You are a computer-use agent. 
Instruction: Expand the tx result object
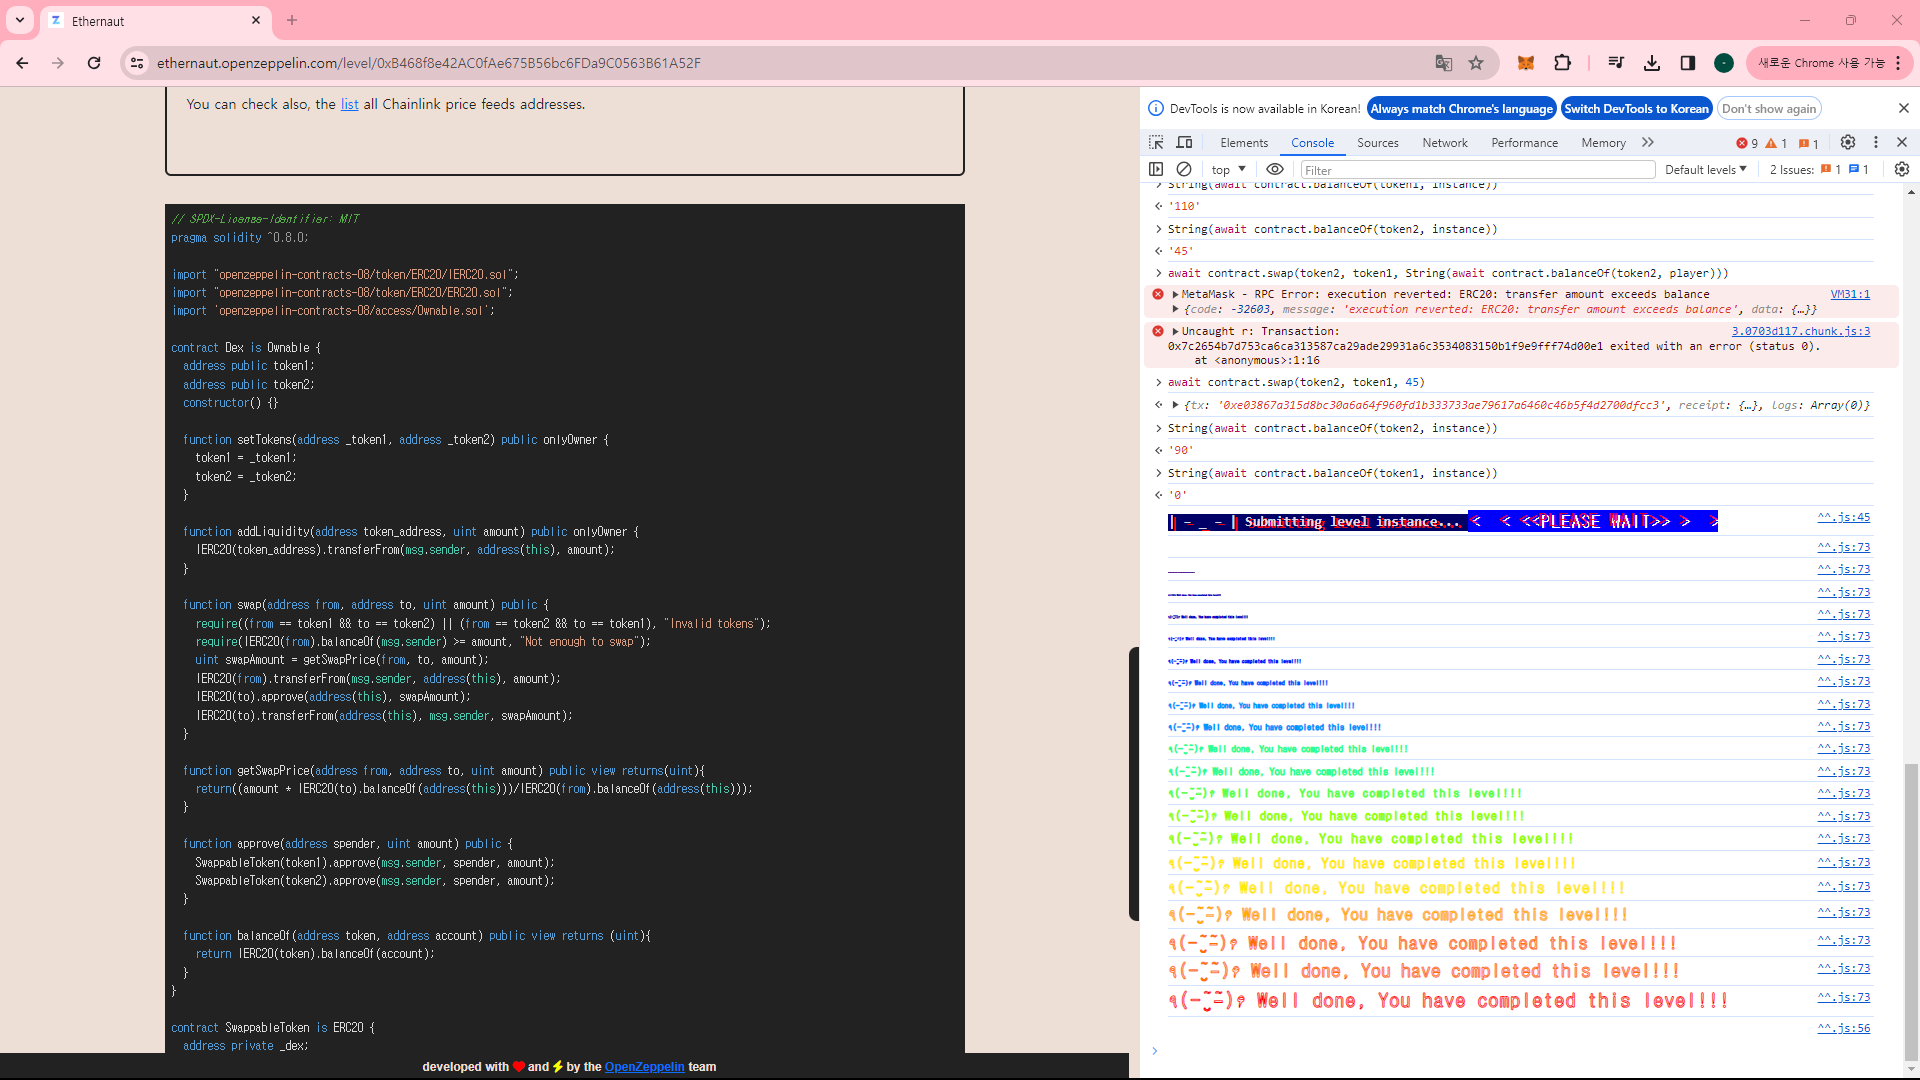tap(1175, 405)
